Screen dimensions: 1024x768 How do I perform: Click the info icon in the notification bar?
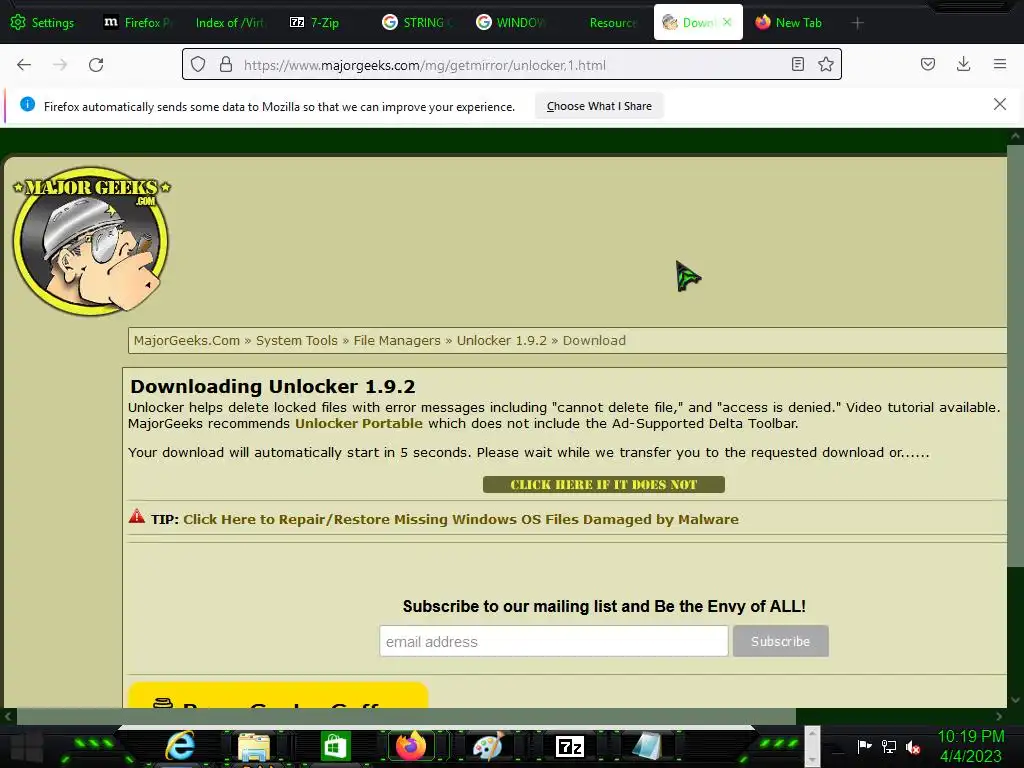click(27, 104)
